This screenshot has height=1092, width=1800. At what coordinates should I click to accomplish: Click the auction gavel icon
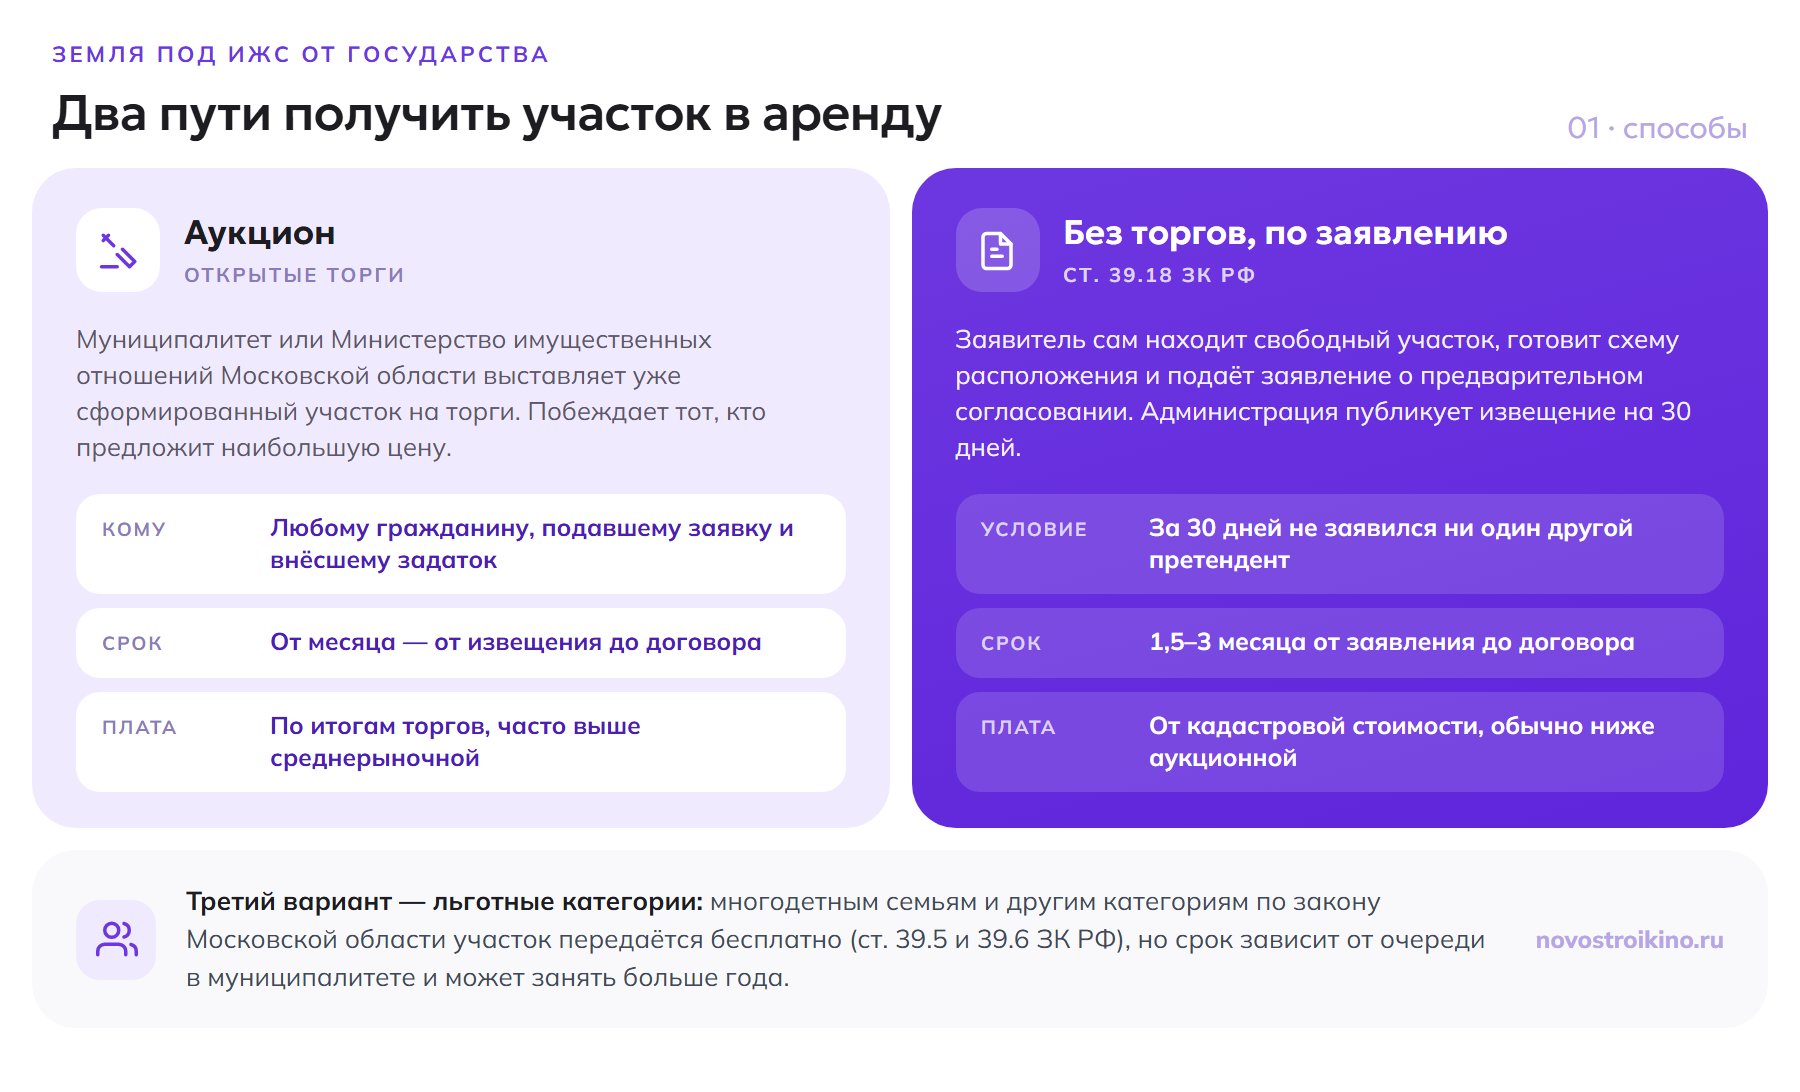(118, 250)
